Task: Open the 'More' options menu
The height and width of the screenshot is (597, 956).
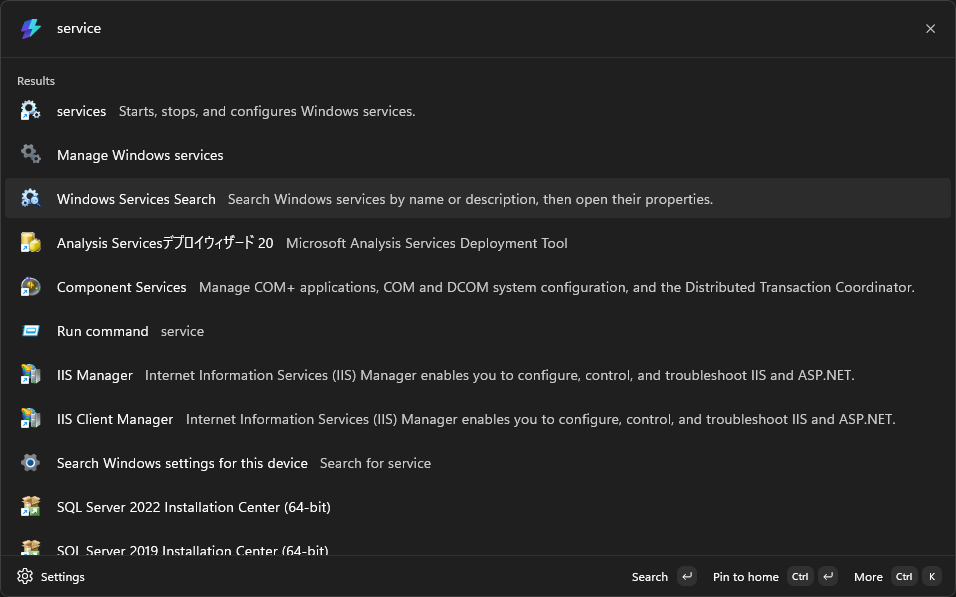Action: pos(897,576)
